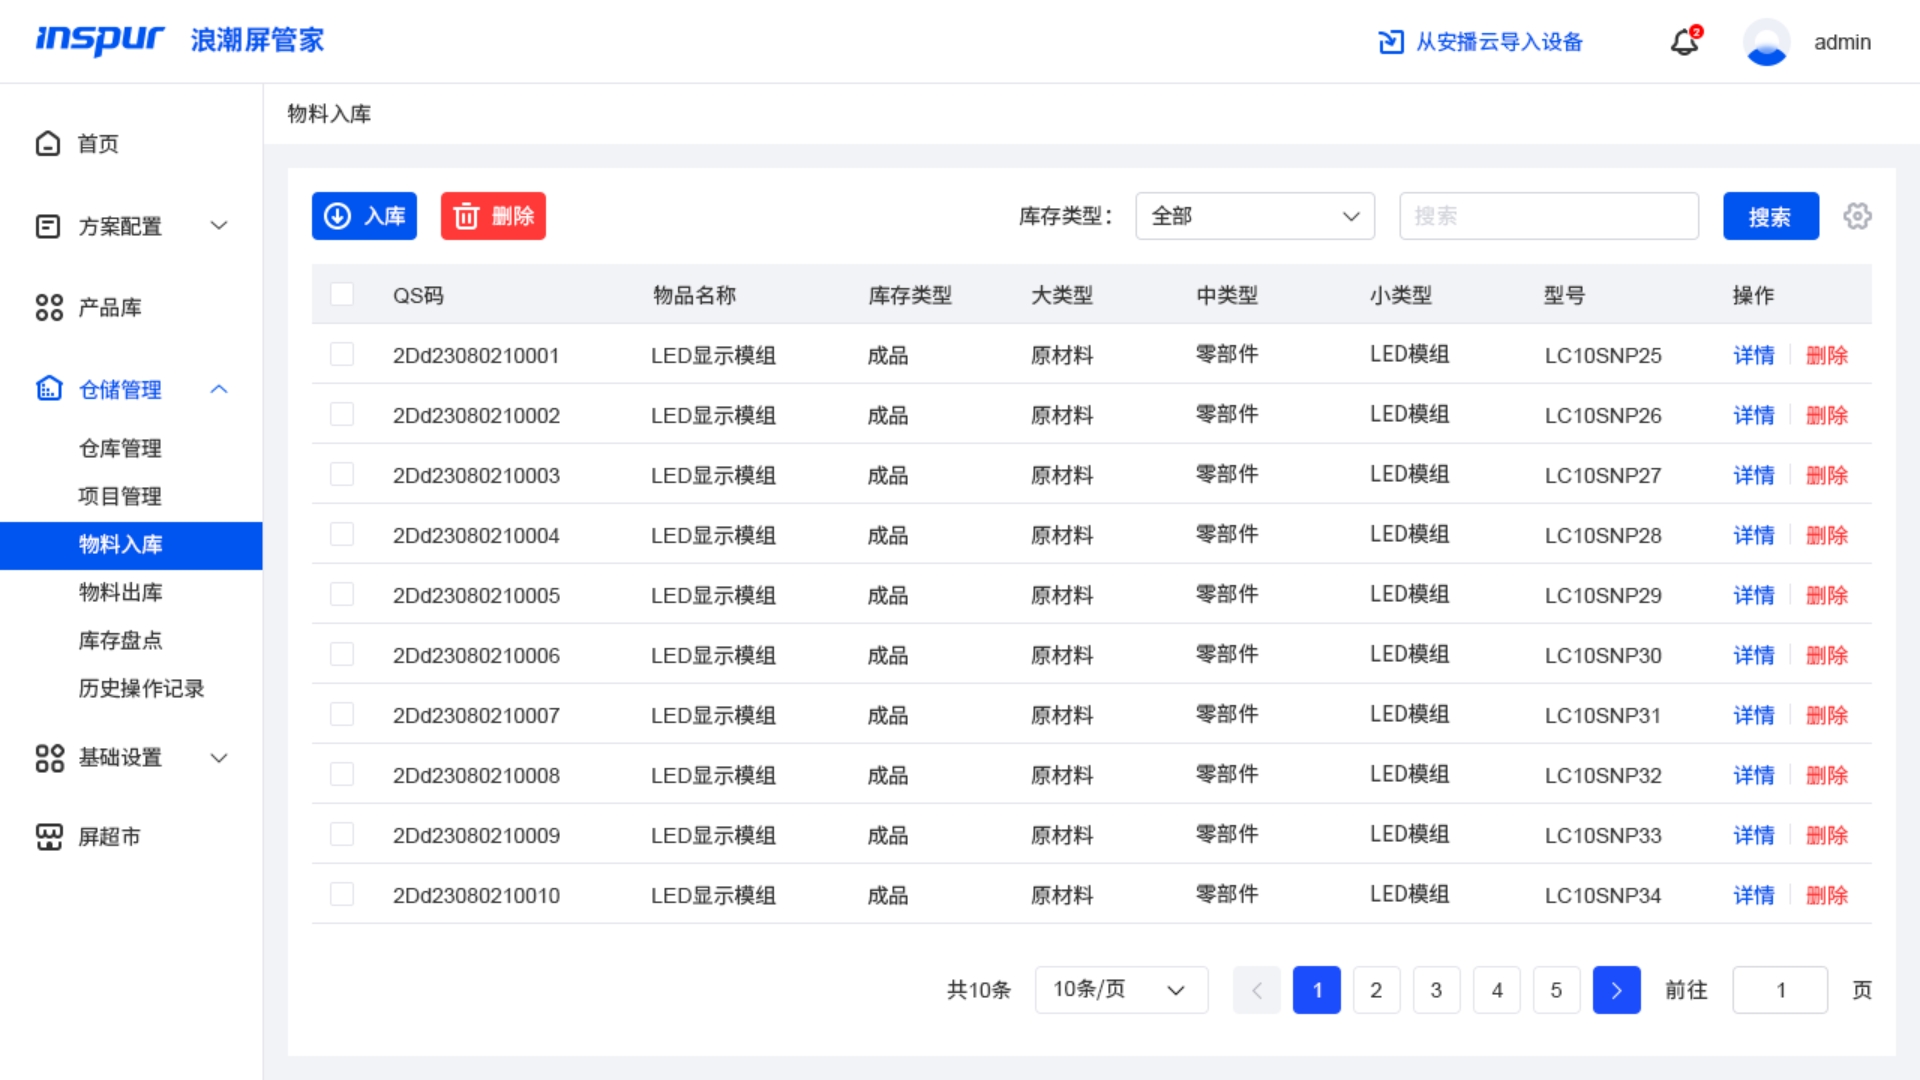
Task: Check row 2Dd23080210004
Action: pos(342,534)
